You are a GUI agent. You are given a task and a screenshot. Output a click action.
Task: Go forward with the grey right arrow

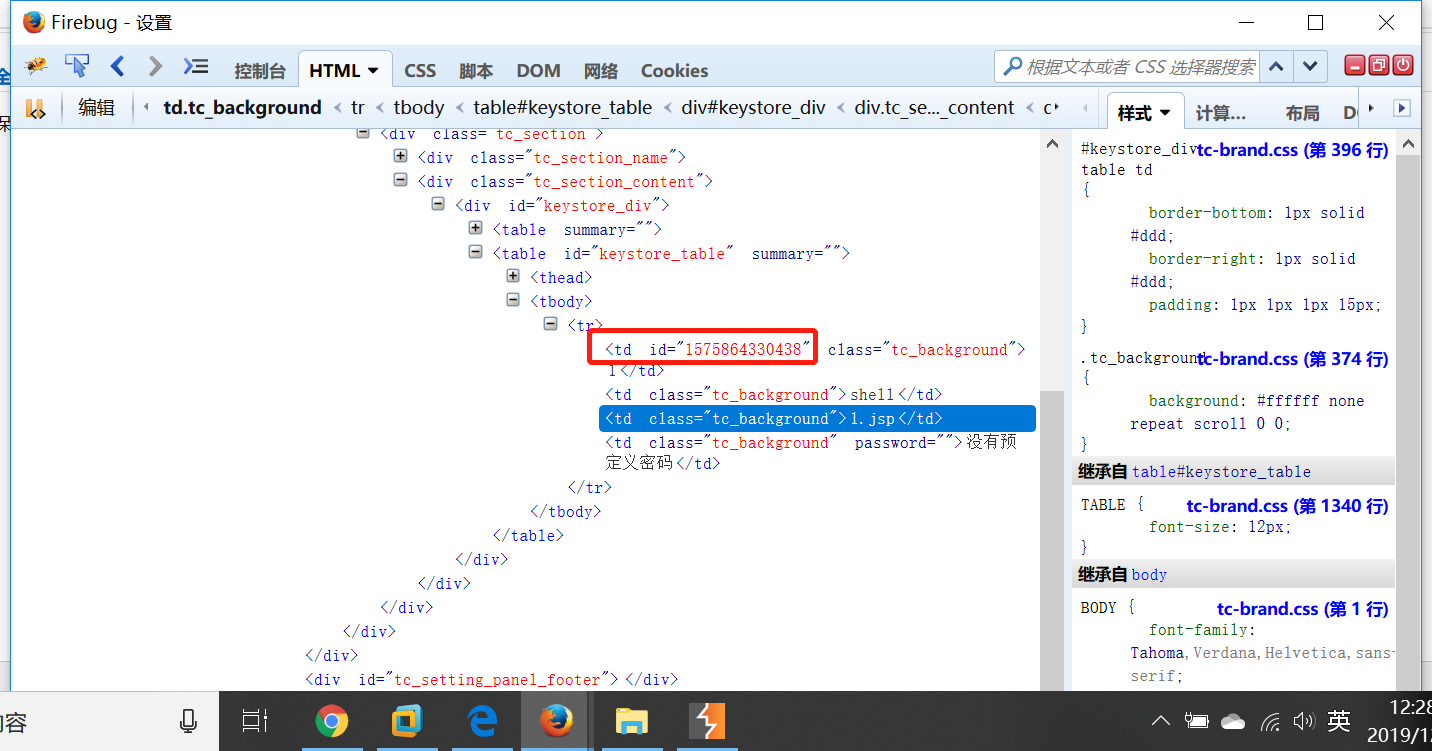155,66
